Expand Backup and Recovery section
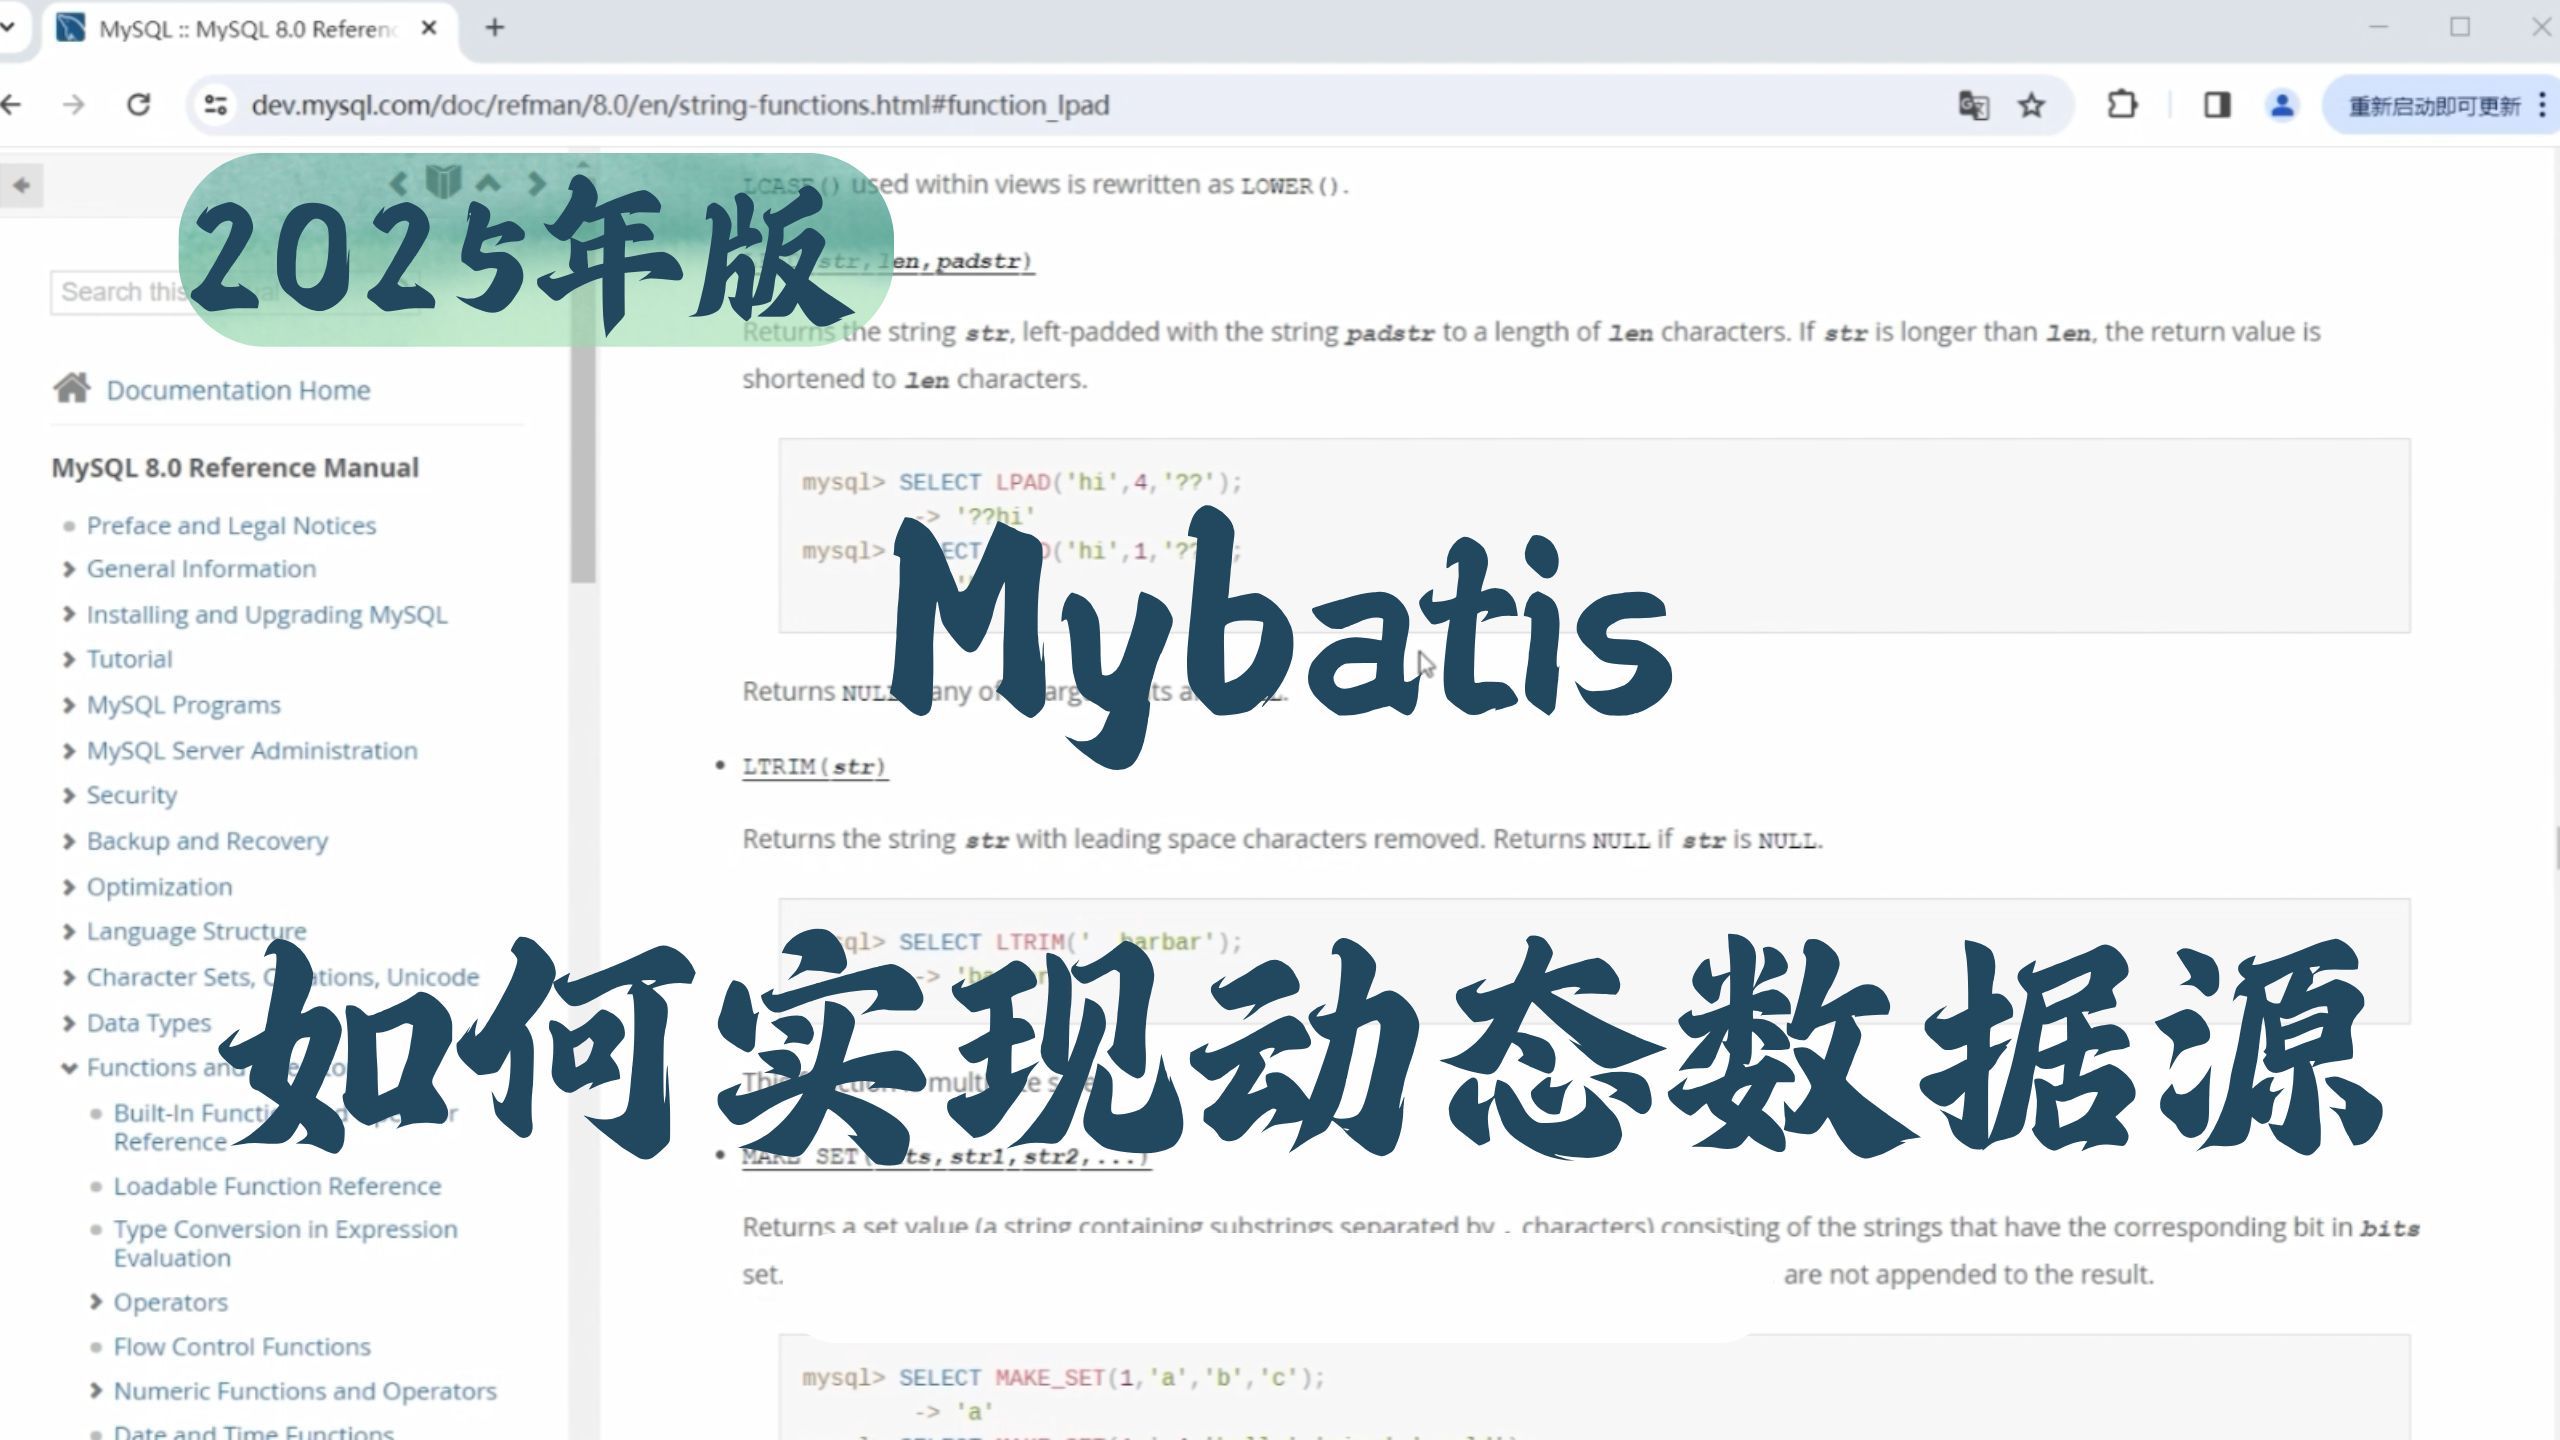The width and height of the screenshot is (2560, 1440). pos(68,841)
